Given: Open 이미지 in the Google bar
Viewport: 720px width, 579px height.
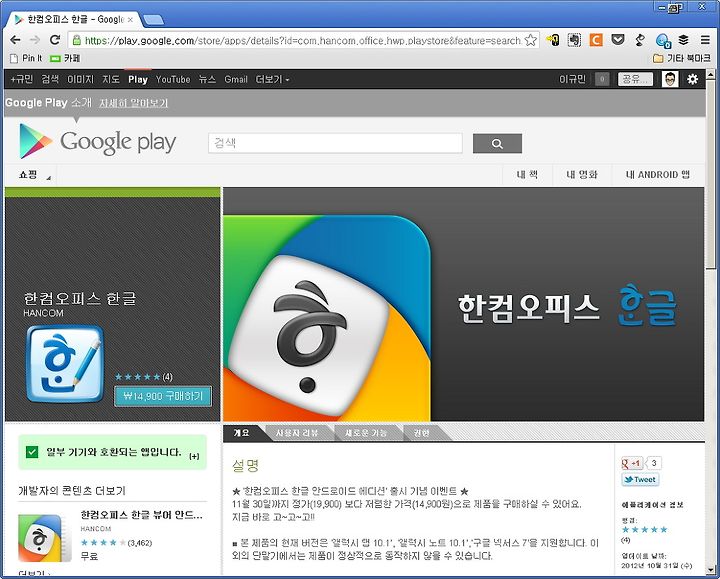Looking at the screenshot, I should [x=80, y=79].
